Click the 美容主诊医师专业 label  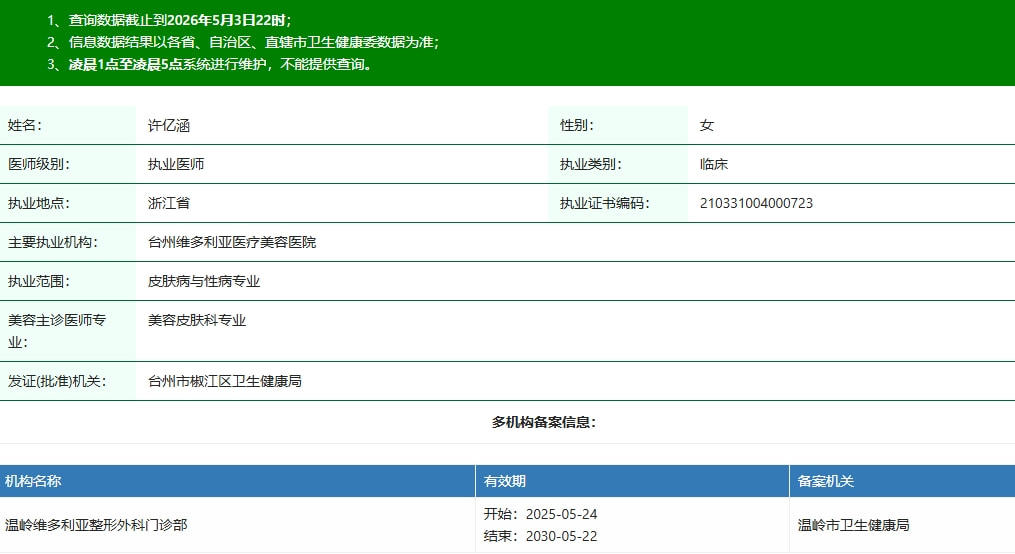tap(57, 331)
